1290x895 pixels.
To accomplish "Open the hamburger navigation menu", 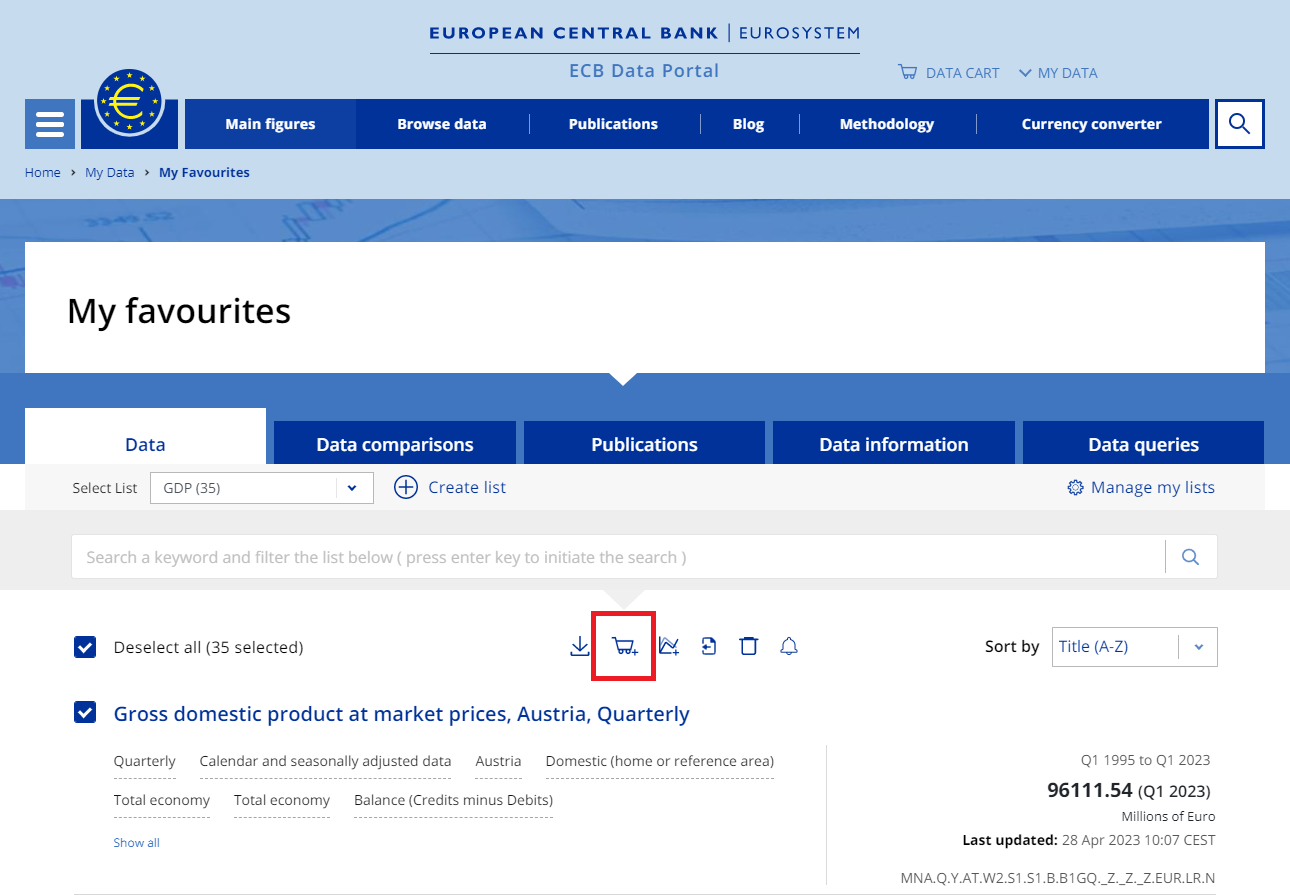I will pyautogui.click(x=49, y=123).
